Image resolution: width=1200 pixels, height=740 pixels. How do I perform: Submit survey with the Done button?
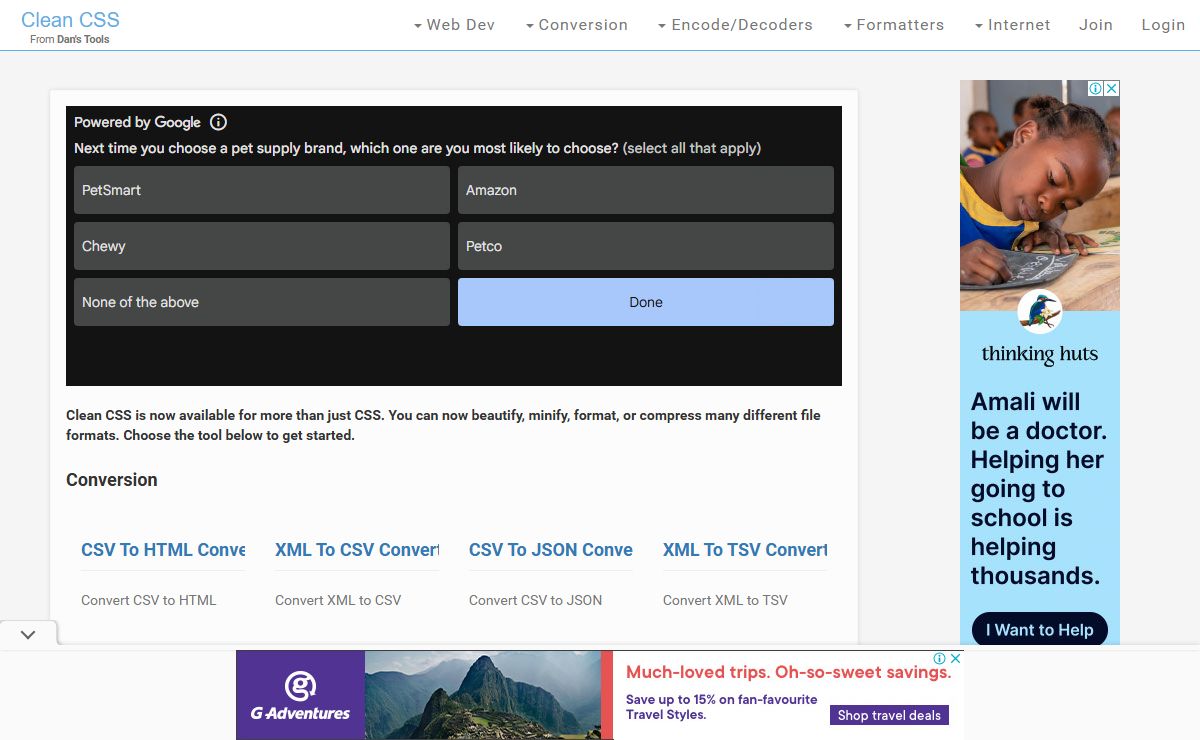coord(645,302)
